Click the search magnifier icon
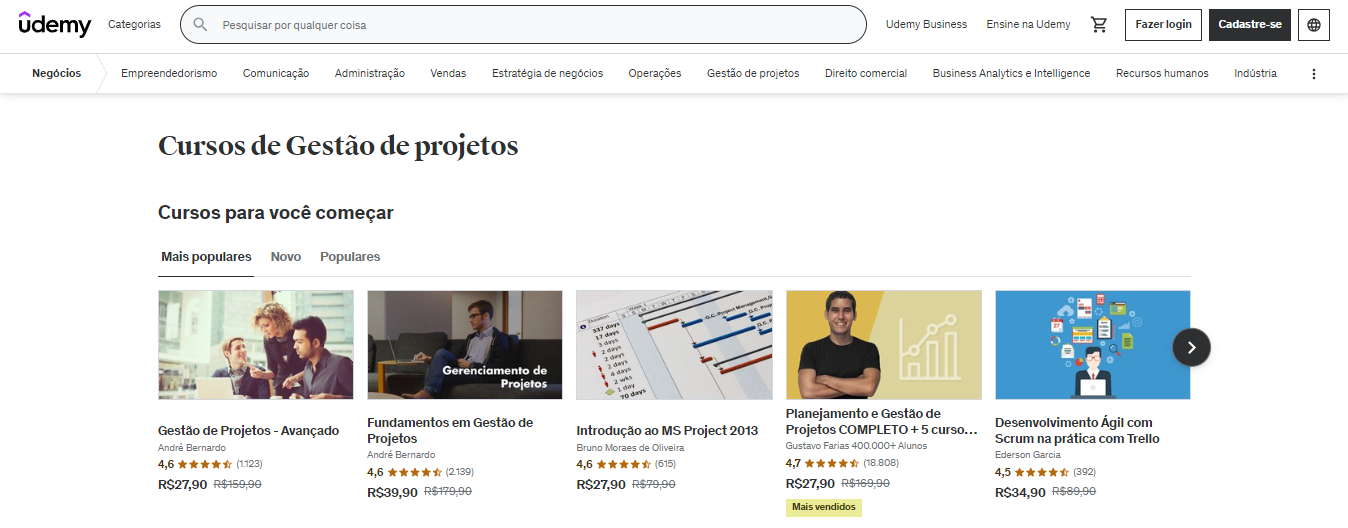 (x=200, y=24)
